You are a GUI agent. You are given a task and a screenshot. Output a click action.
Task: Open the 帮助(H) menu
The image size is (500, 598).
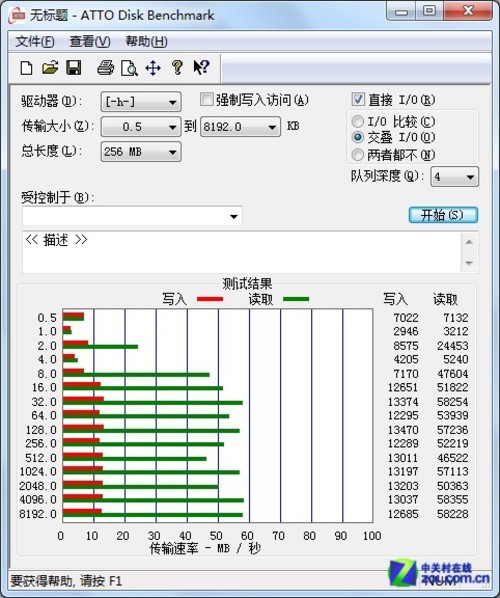[x=146, y=41]
